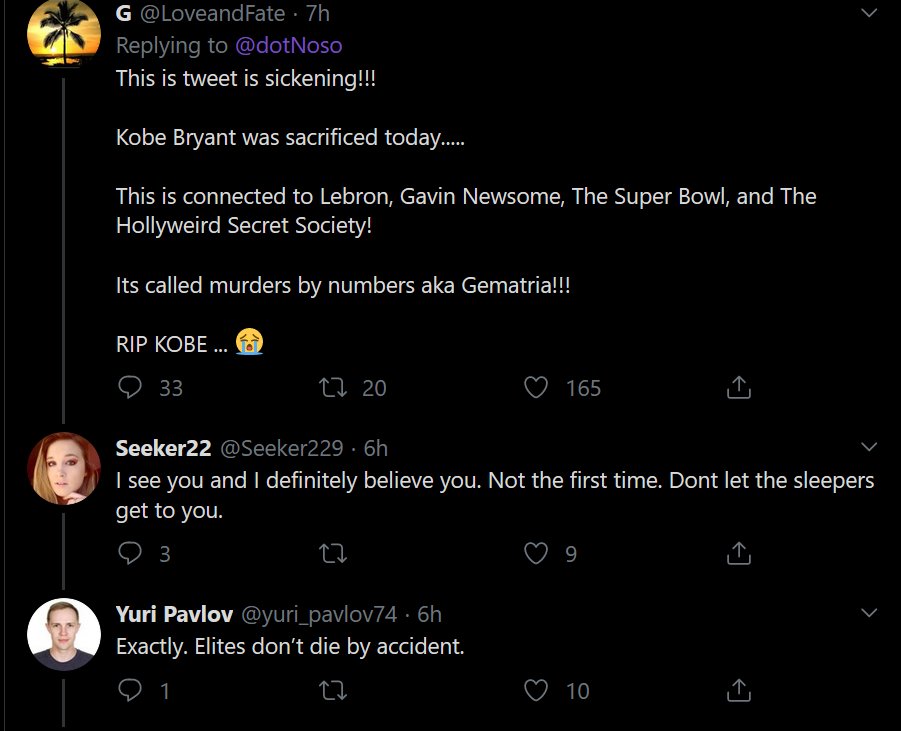Like G's tweet with 165 likes
Image resolution: width=901 pixels, height=731 pixels.
click(537, 387)
